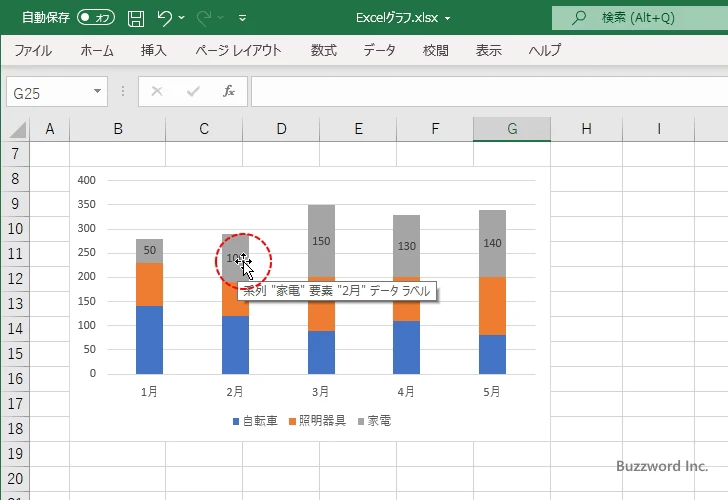Open Customize Quick Access Toolbar dropdown
Image resolution: width=728 pixels, height=500 pixels.
[242, 18]
